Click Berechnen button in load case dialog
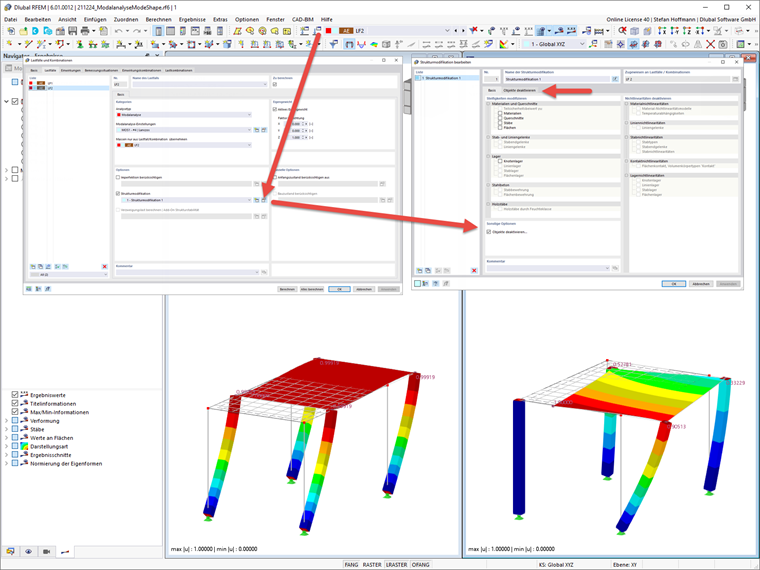 (287, 289)
